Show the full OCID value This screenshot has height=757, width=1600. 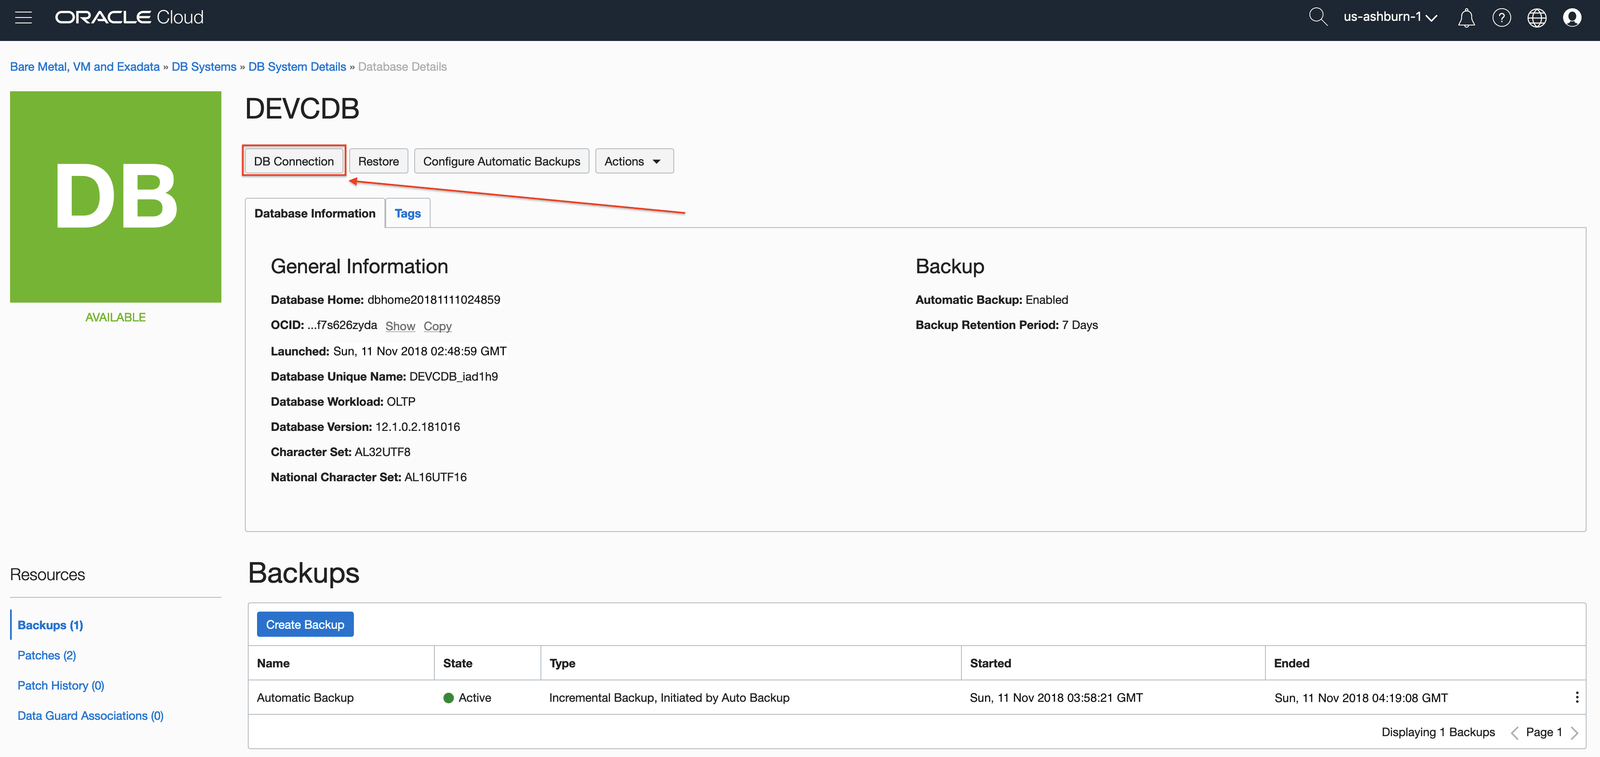click(x=400, y=326)
